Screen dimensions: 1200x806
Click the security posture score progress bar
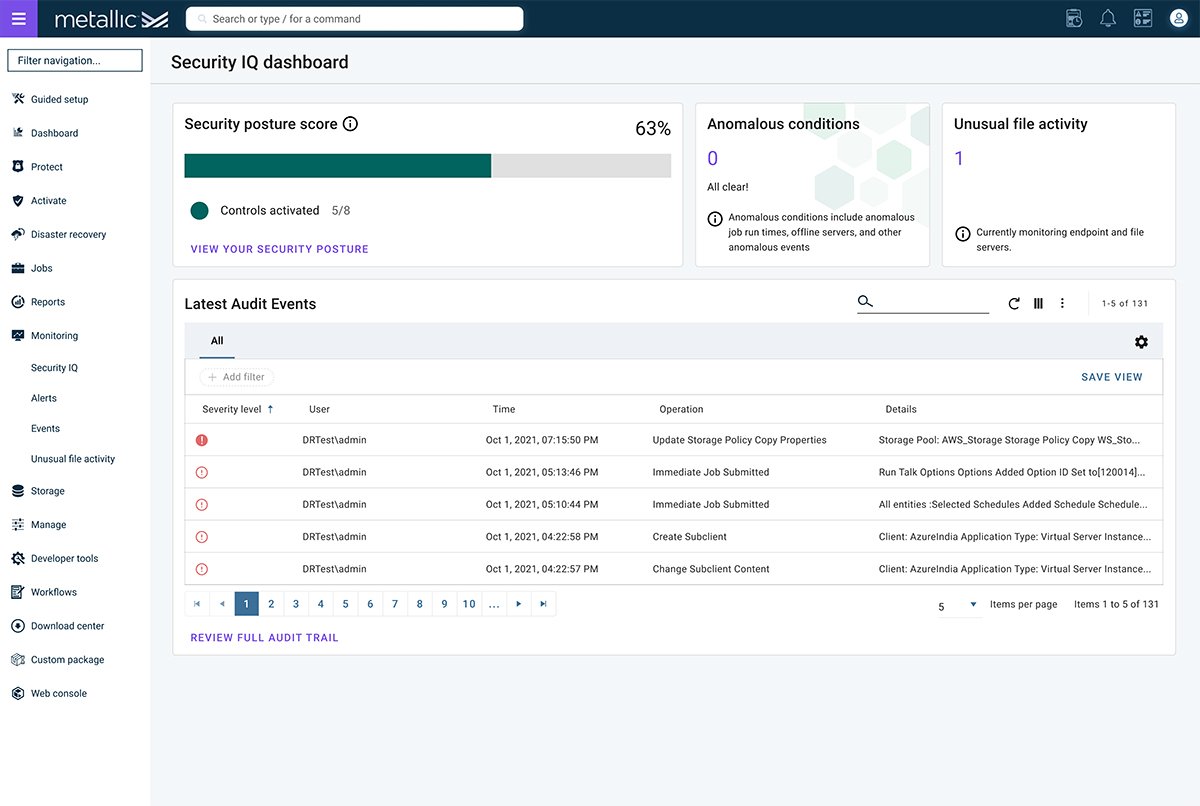tap(427, 165)
